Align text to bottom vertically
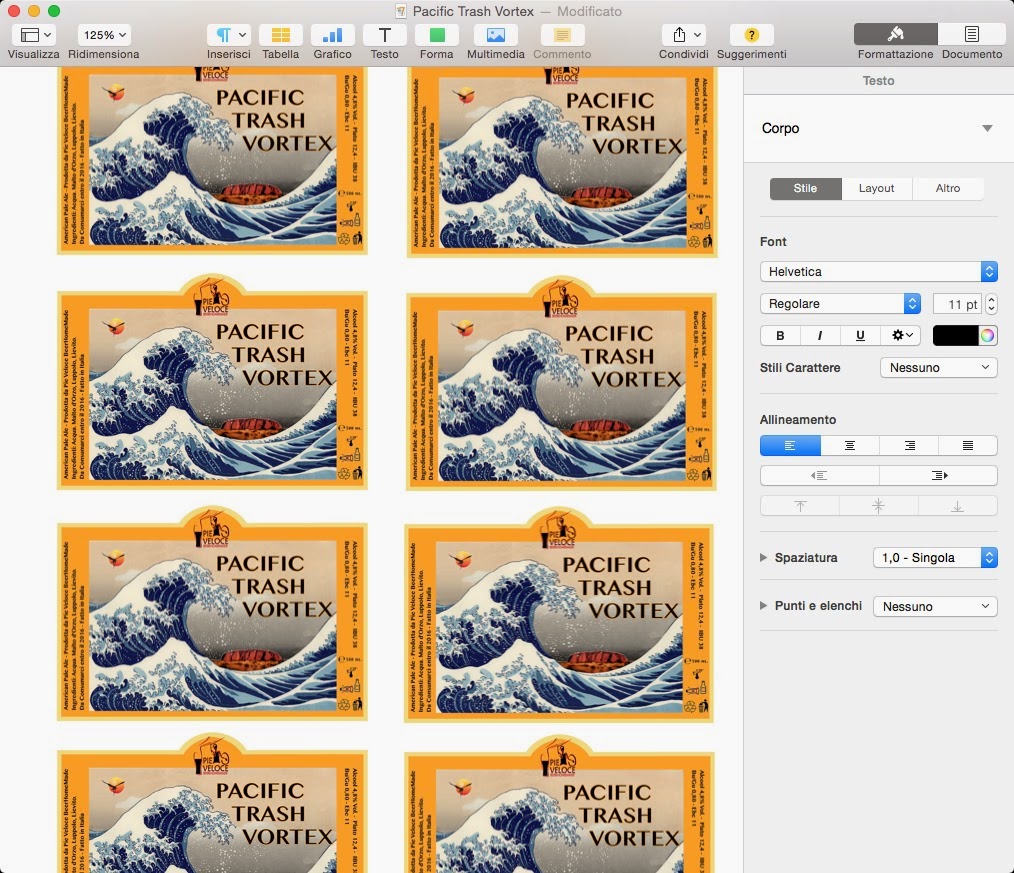The height and width of the screenshot is (873, 1014). [958, 506]
